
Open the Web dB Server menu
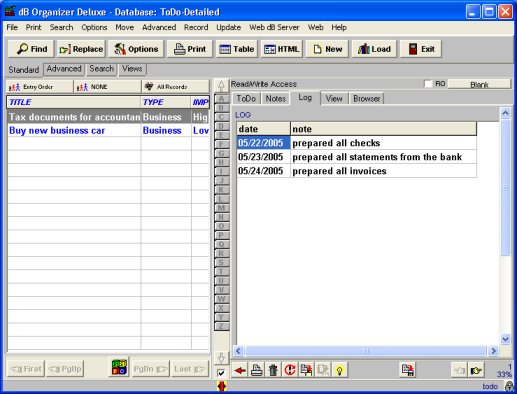click(x=274, y=27)
